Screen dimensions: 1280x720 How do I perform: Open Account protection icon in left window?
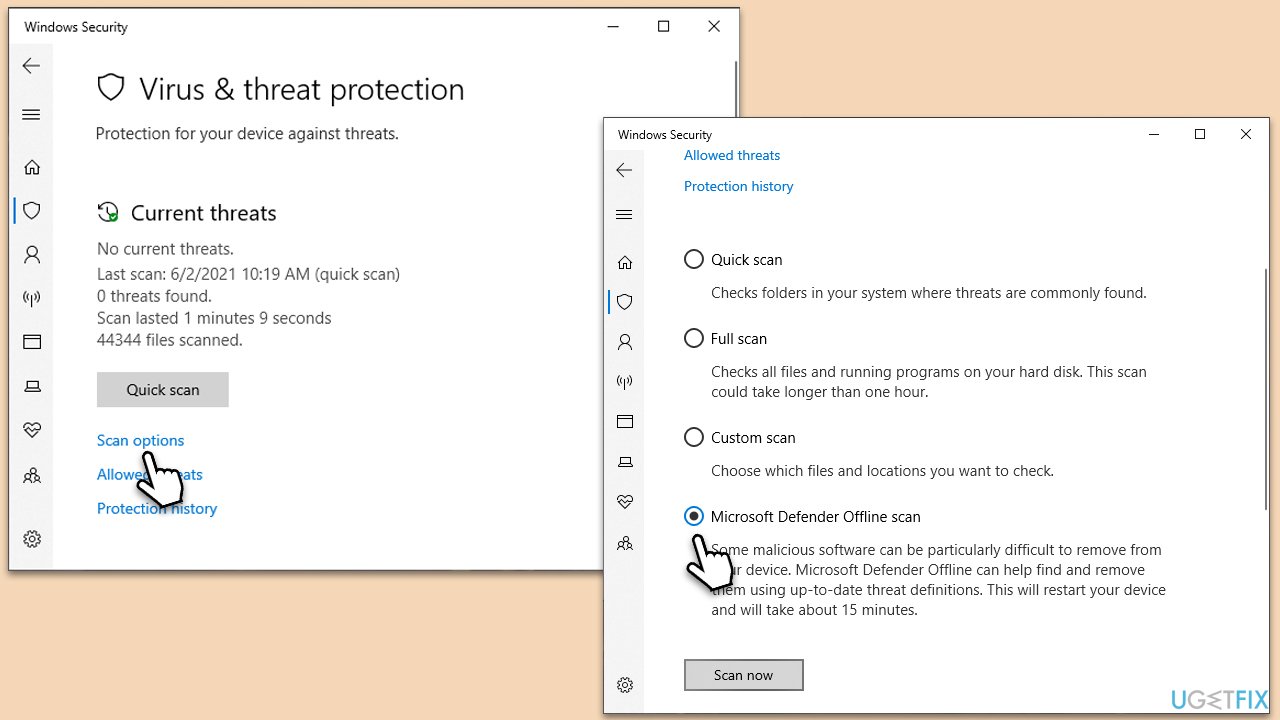32,255
